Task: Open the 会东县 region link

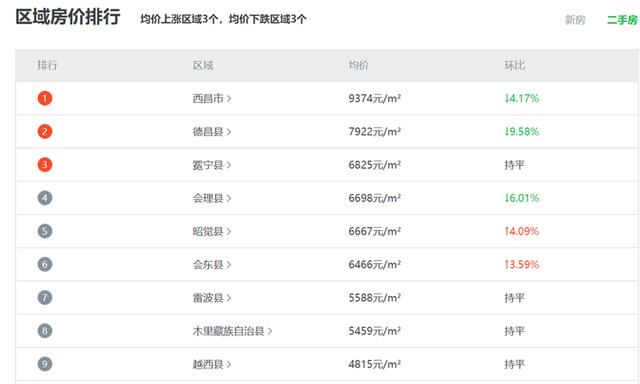Action: coord(212,264)
